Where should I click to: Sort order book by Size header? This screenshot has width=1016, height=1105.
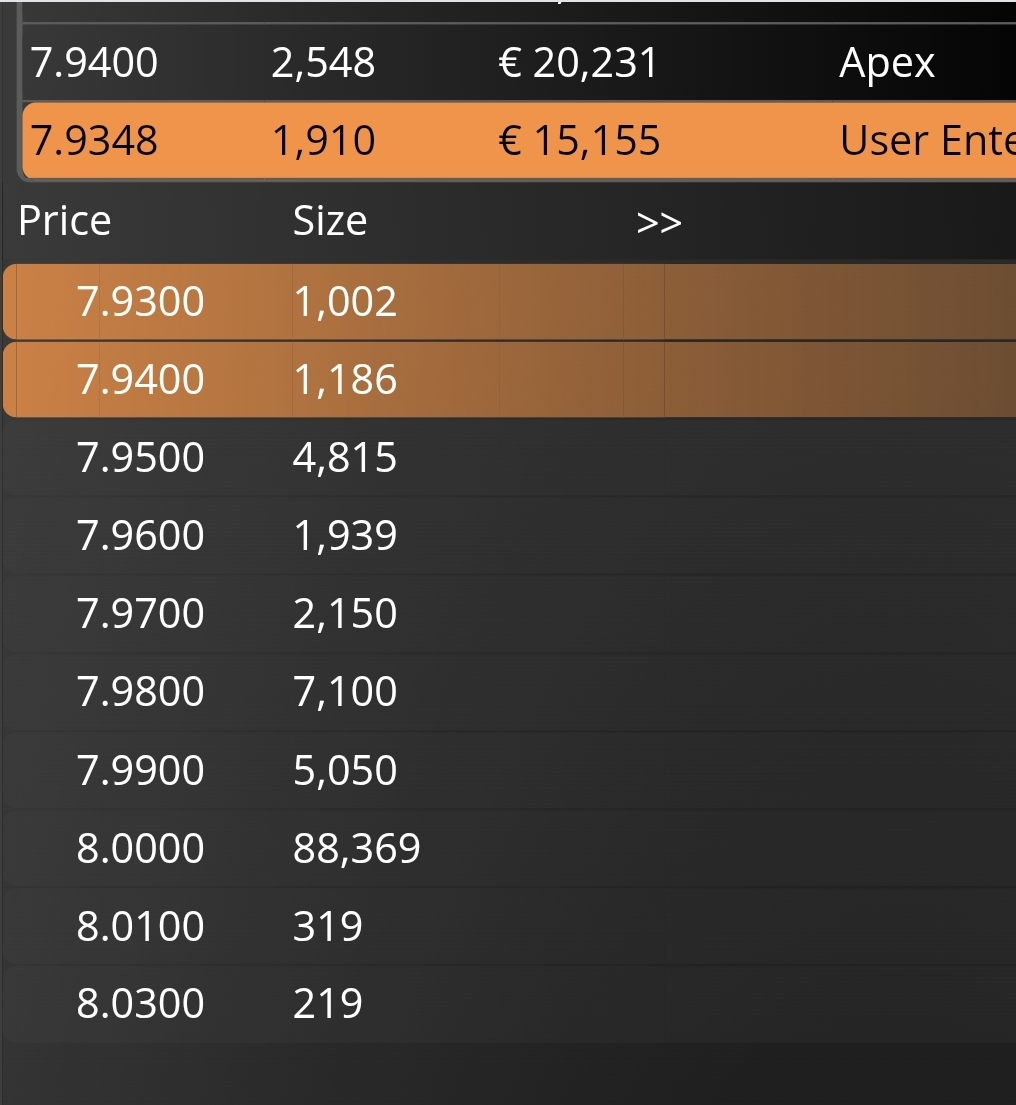click(329, 221)
